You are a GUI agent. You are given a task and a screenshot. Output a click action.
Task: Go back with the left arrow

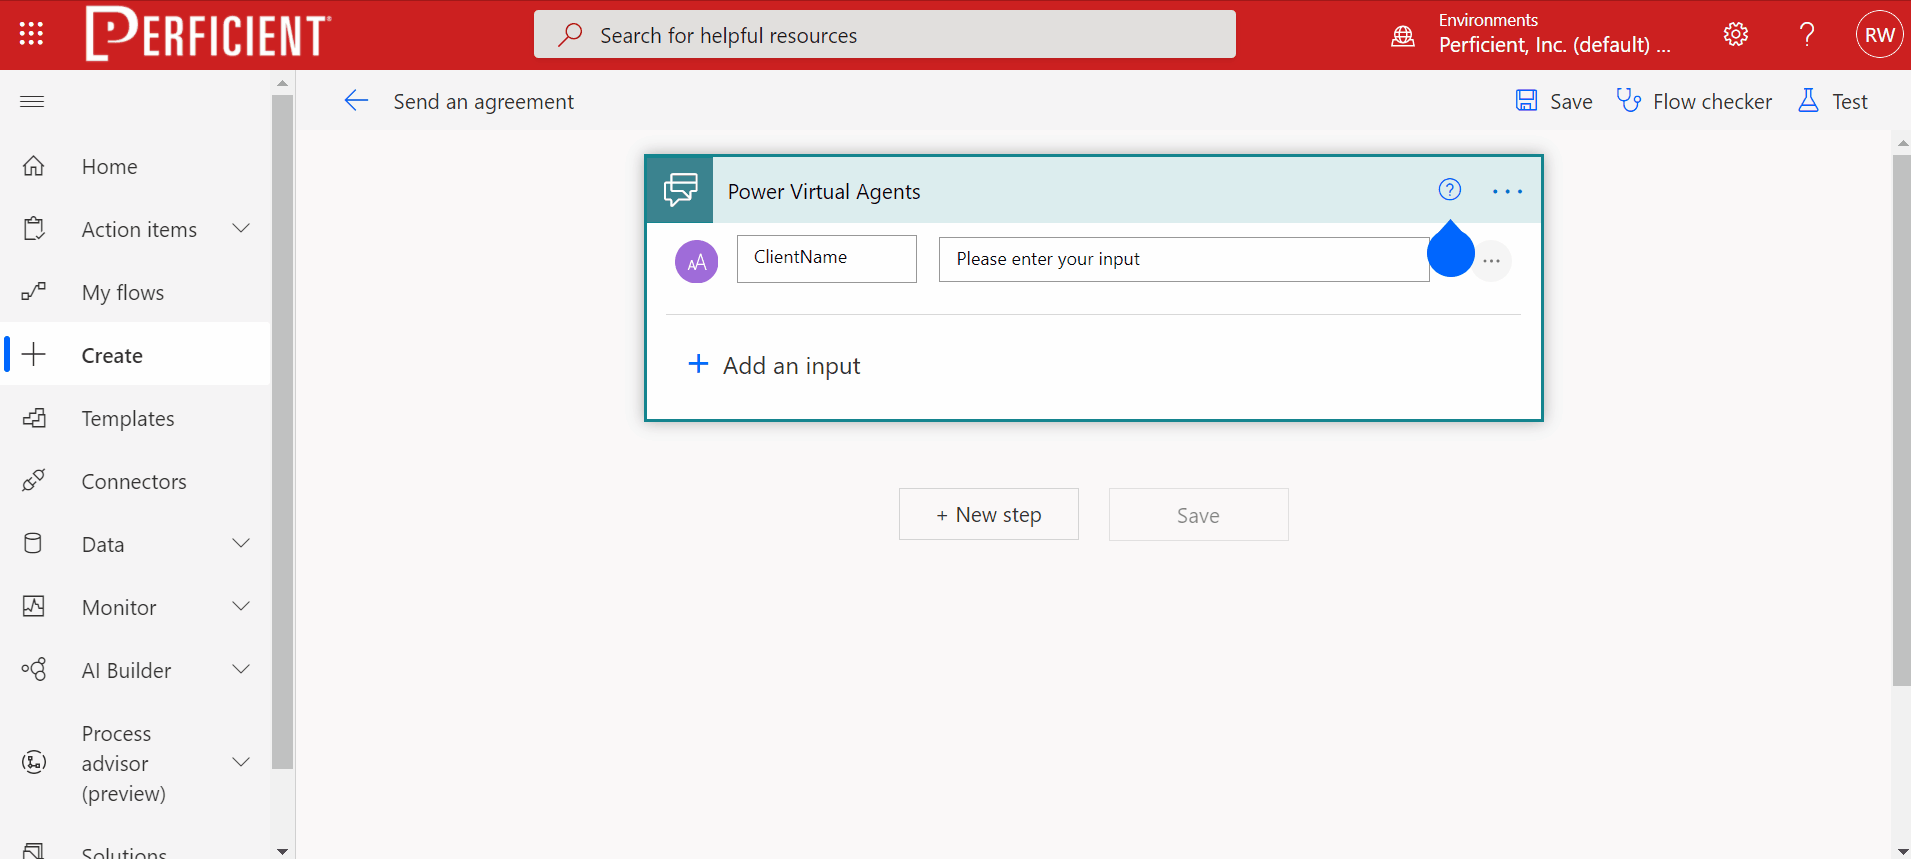pyautogui.click(x=356, y=100)
